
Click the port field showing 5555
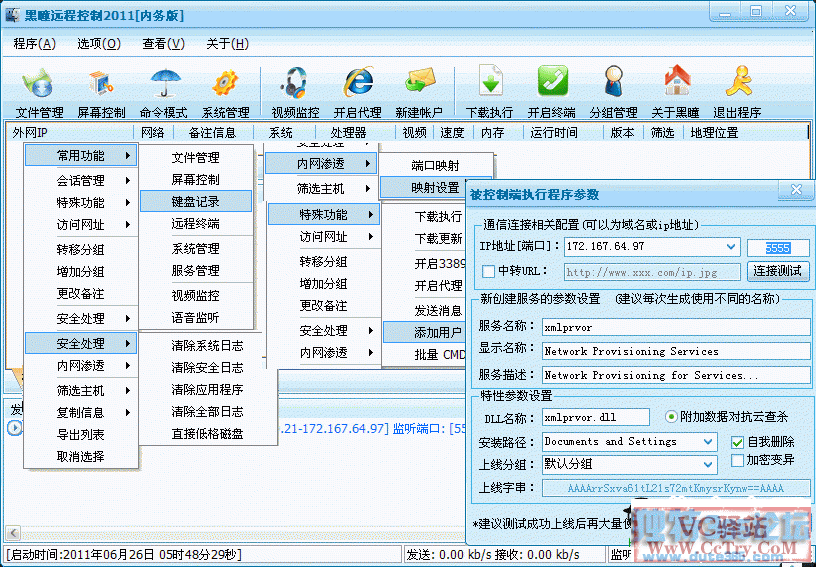[x=777, y=248]
